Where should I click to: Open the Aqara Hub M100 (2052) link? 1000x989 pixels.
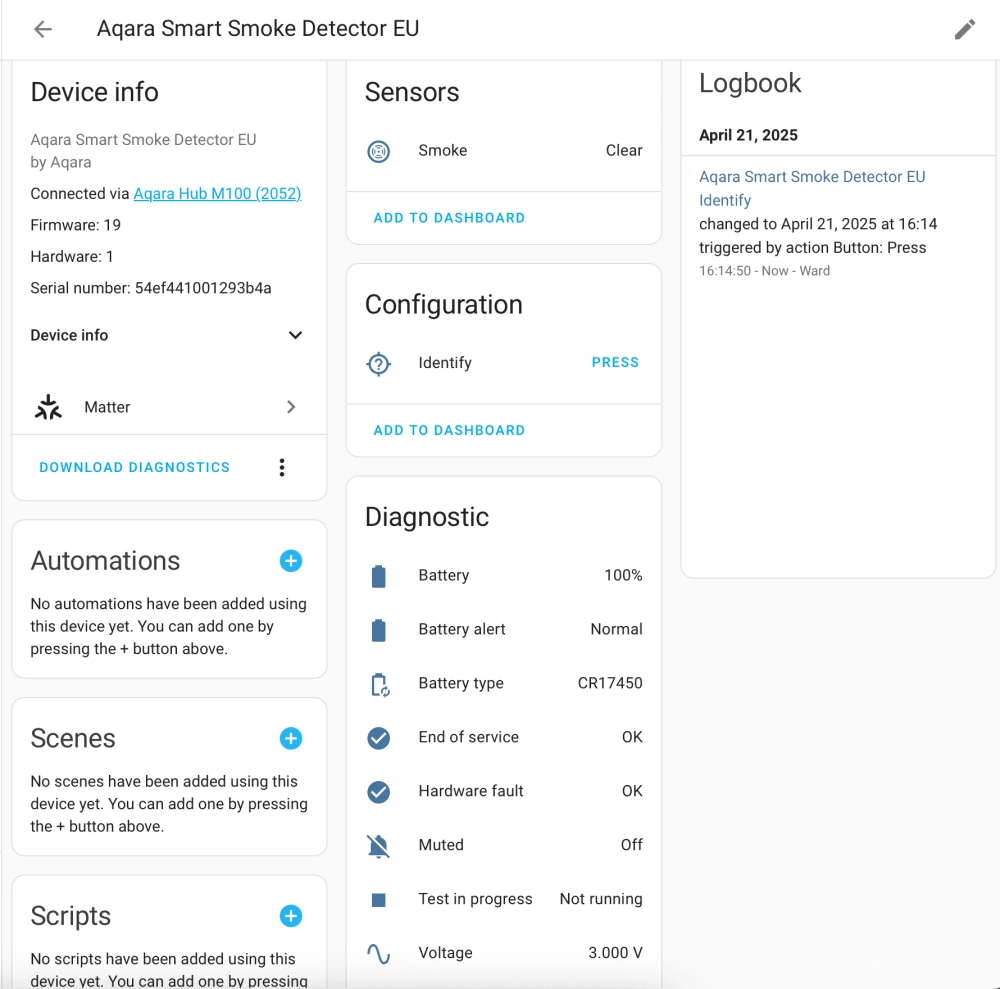217,193
